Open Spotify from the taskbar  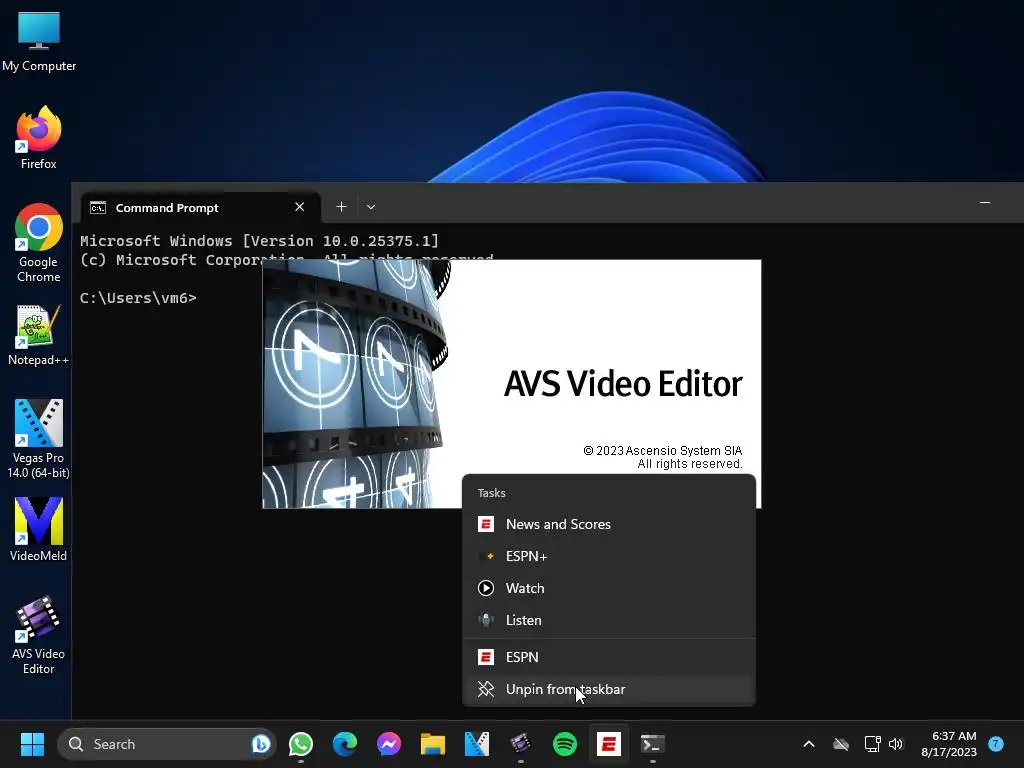(565, 744)
